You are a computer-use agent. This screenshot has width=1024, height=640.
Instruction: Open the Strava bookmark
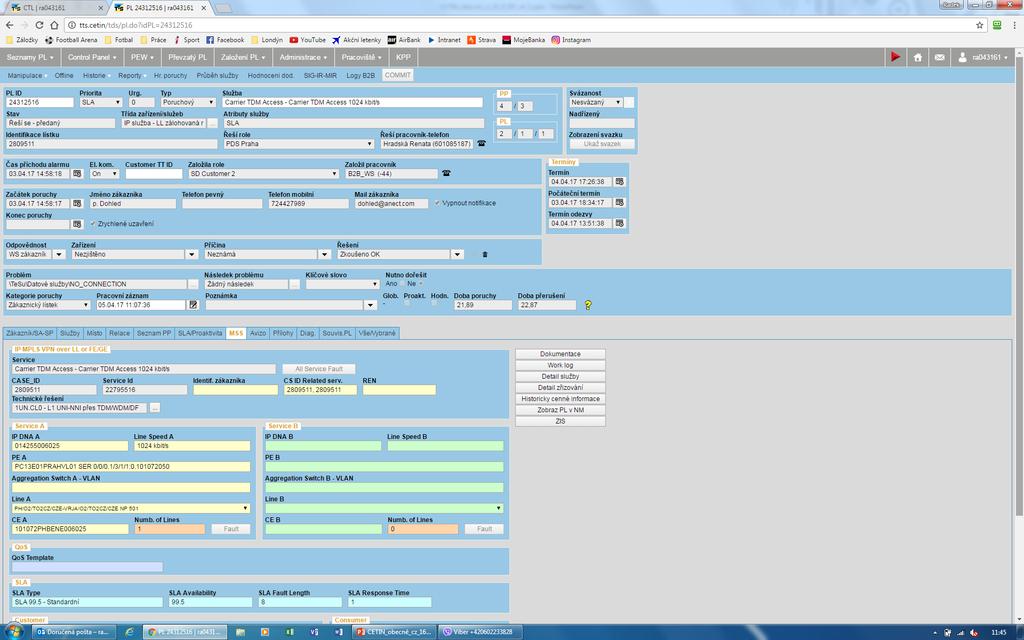[x=481, y=40]
